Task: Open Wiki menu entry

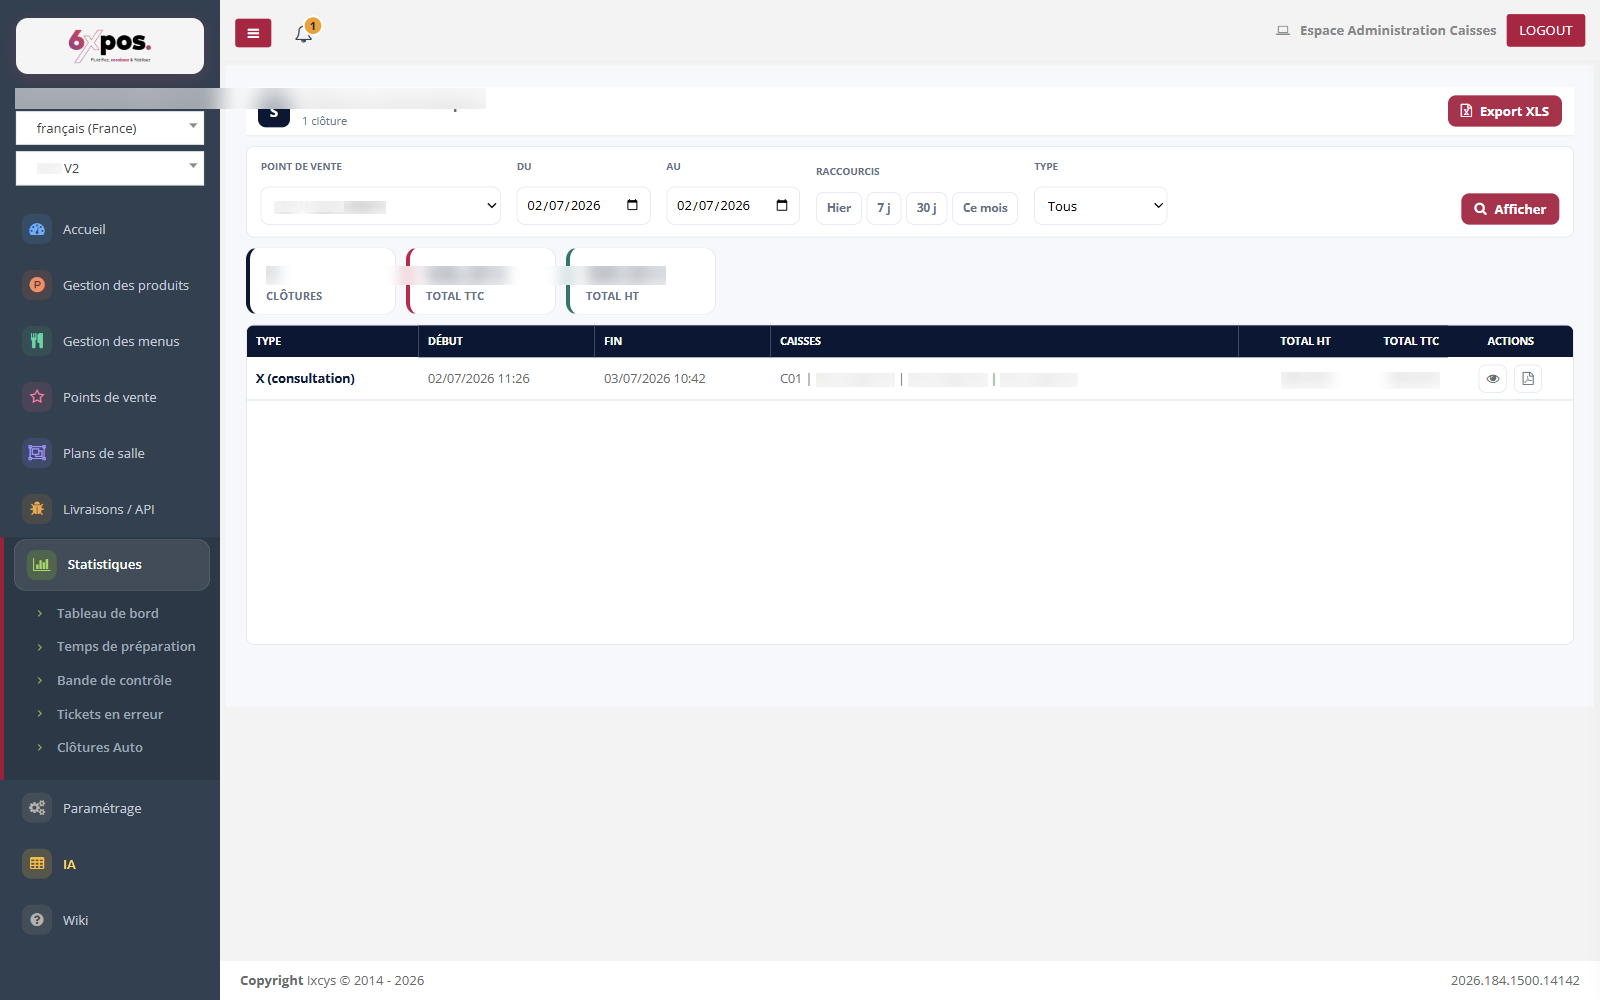Action: [75, 920]
